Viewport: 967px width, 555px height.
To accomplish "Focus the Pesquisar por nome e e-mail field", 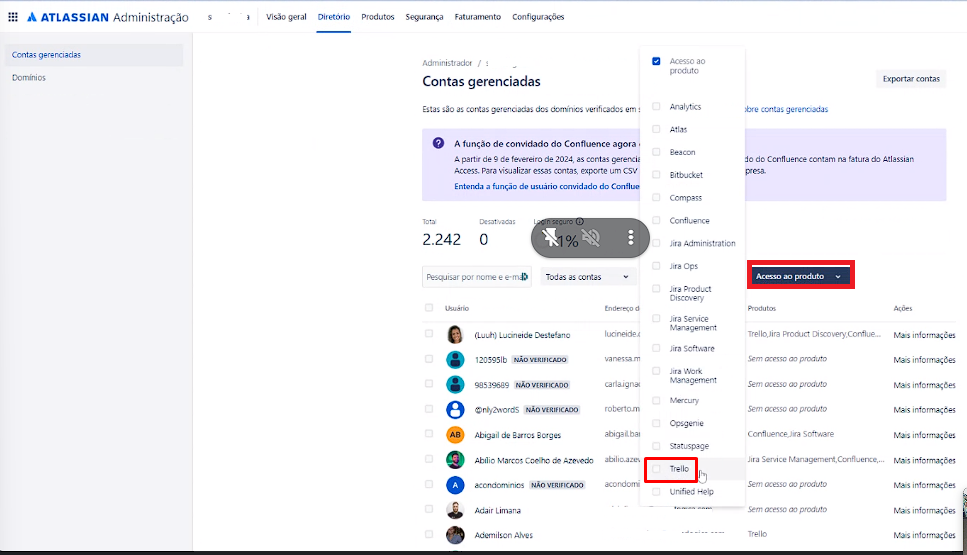I will point(477,277).
